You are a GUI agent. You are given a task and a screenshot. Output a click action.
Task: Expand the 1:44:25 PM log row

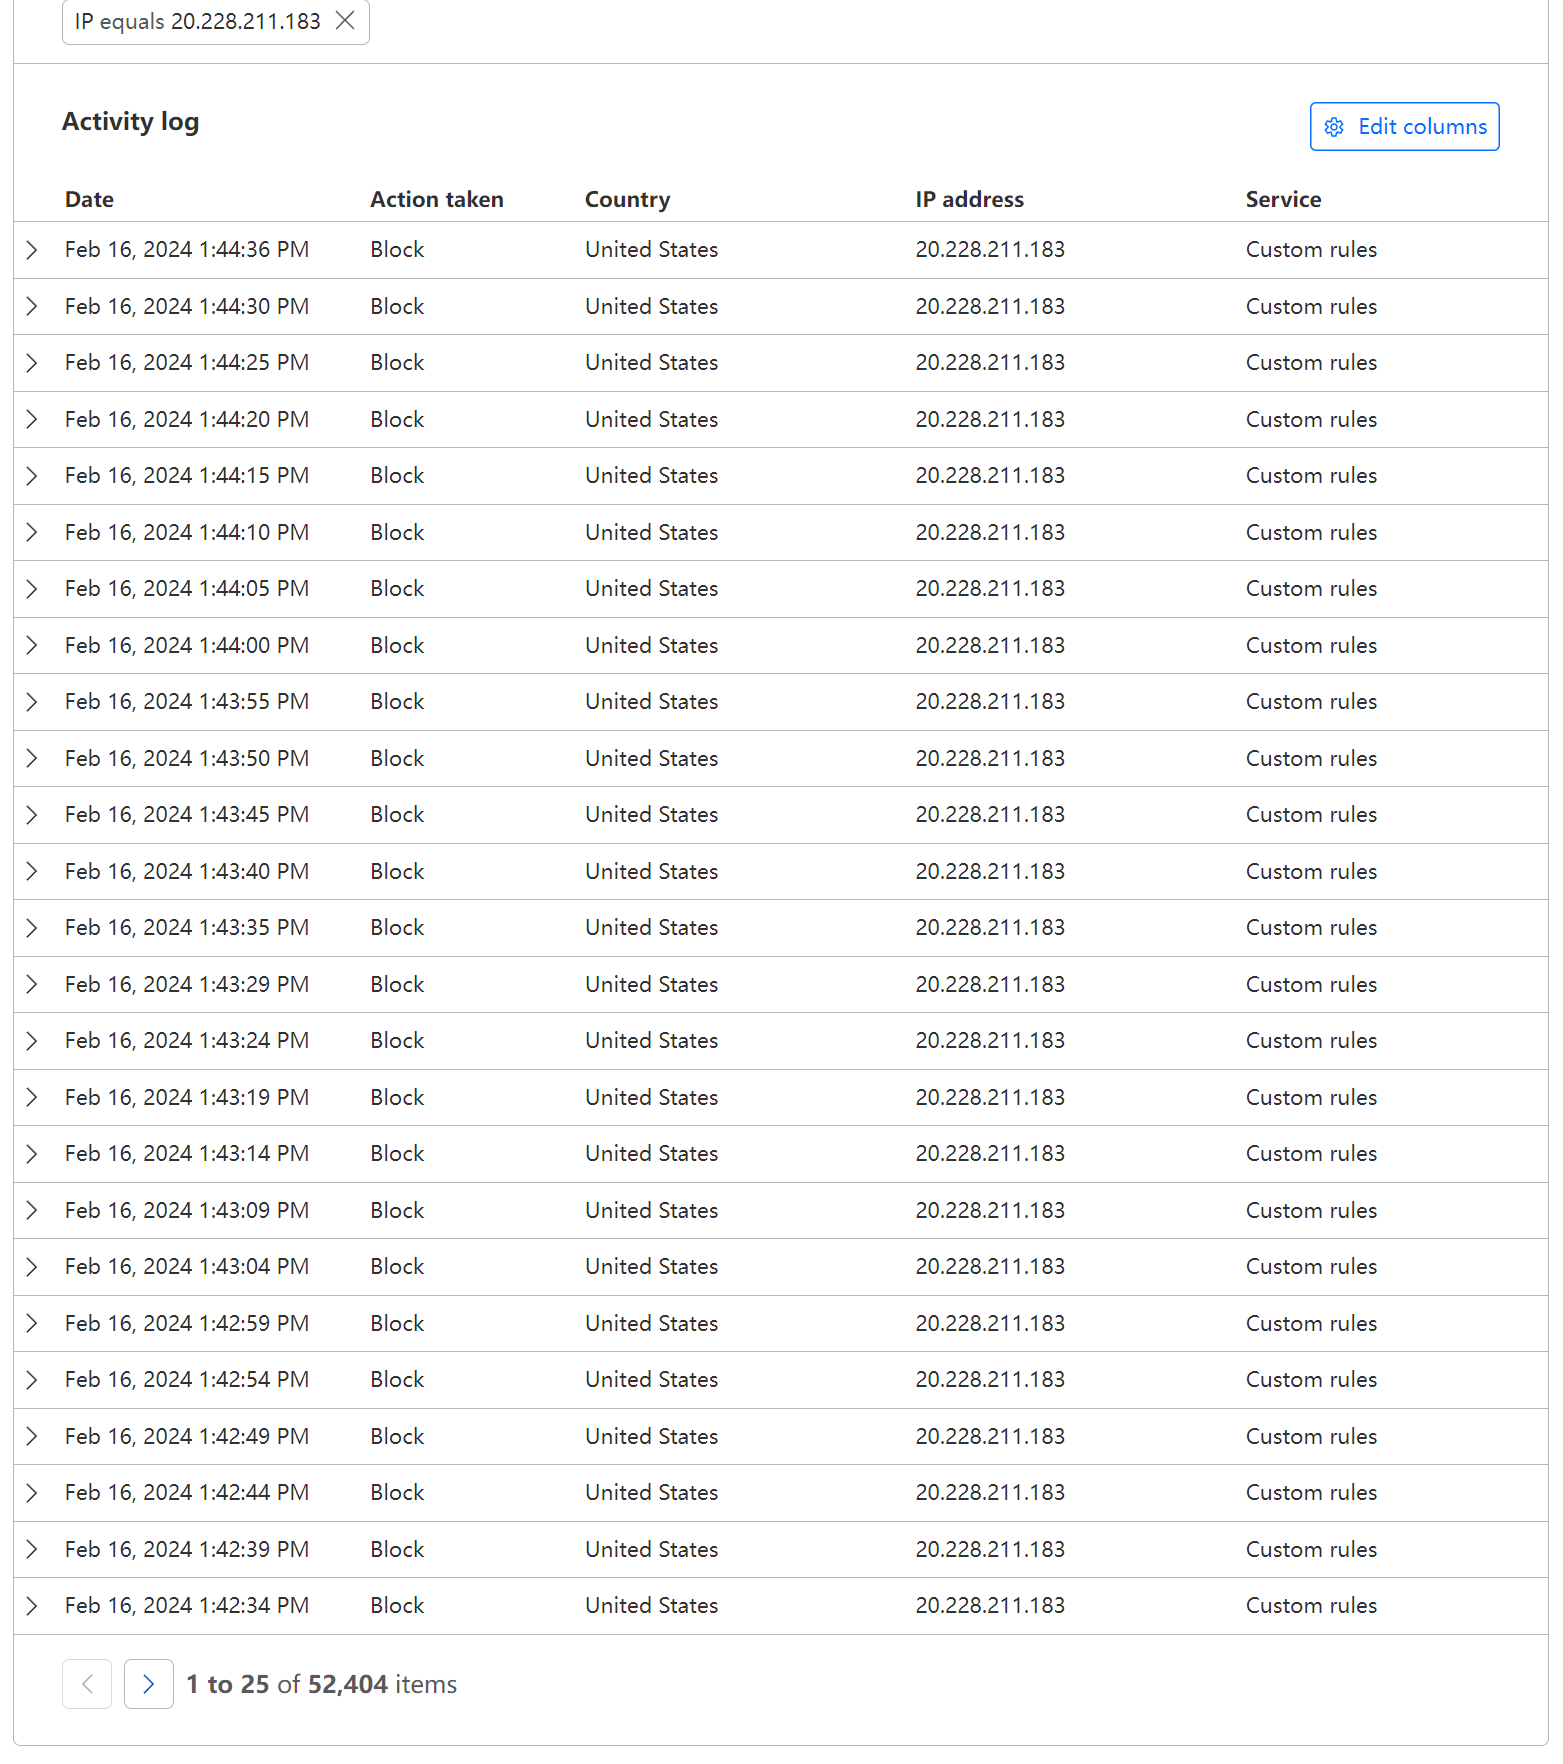[32, 363]
